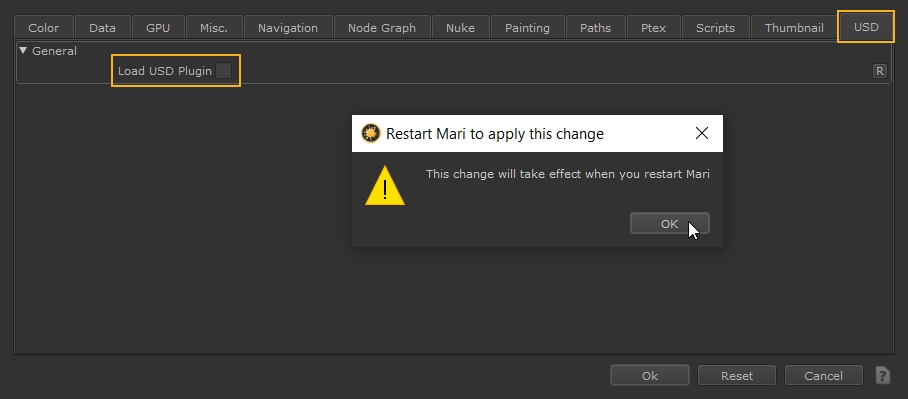Select the USD tab

866,27
